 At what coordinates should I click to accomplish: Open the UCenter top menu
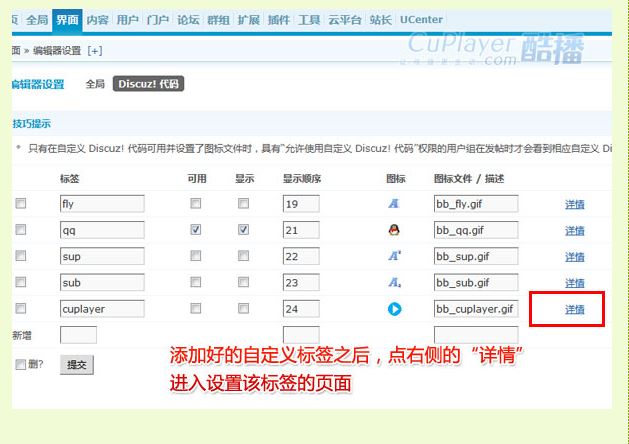pos(421,20)
